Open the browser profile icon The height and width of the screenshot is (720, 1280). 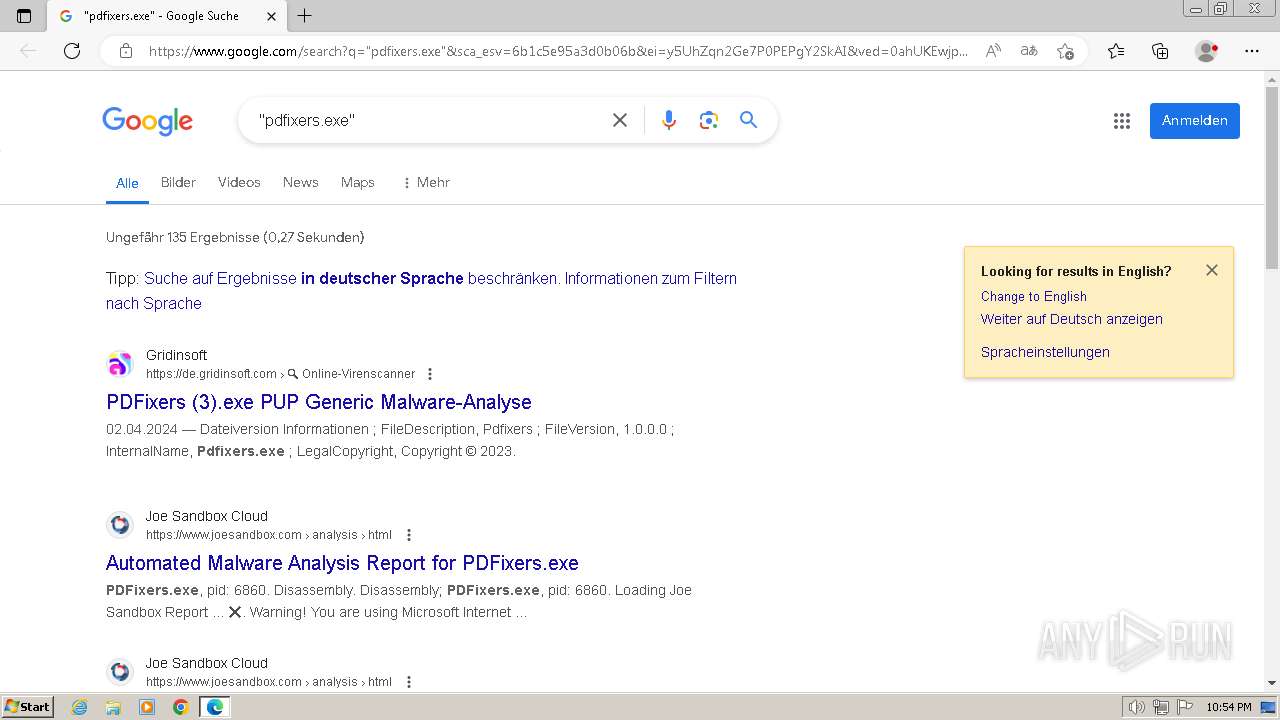coord(1207,51)
